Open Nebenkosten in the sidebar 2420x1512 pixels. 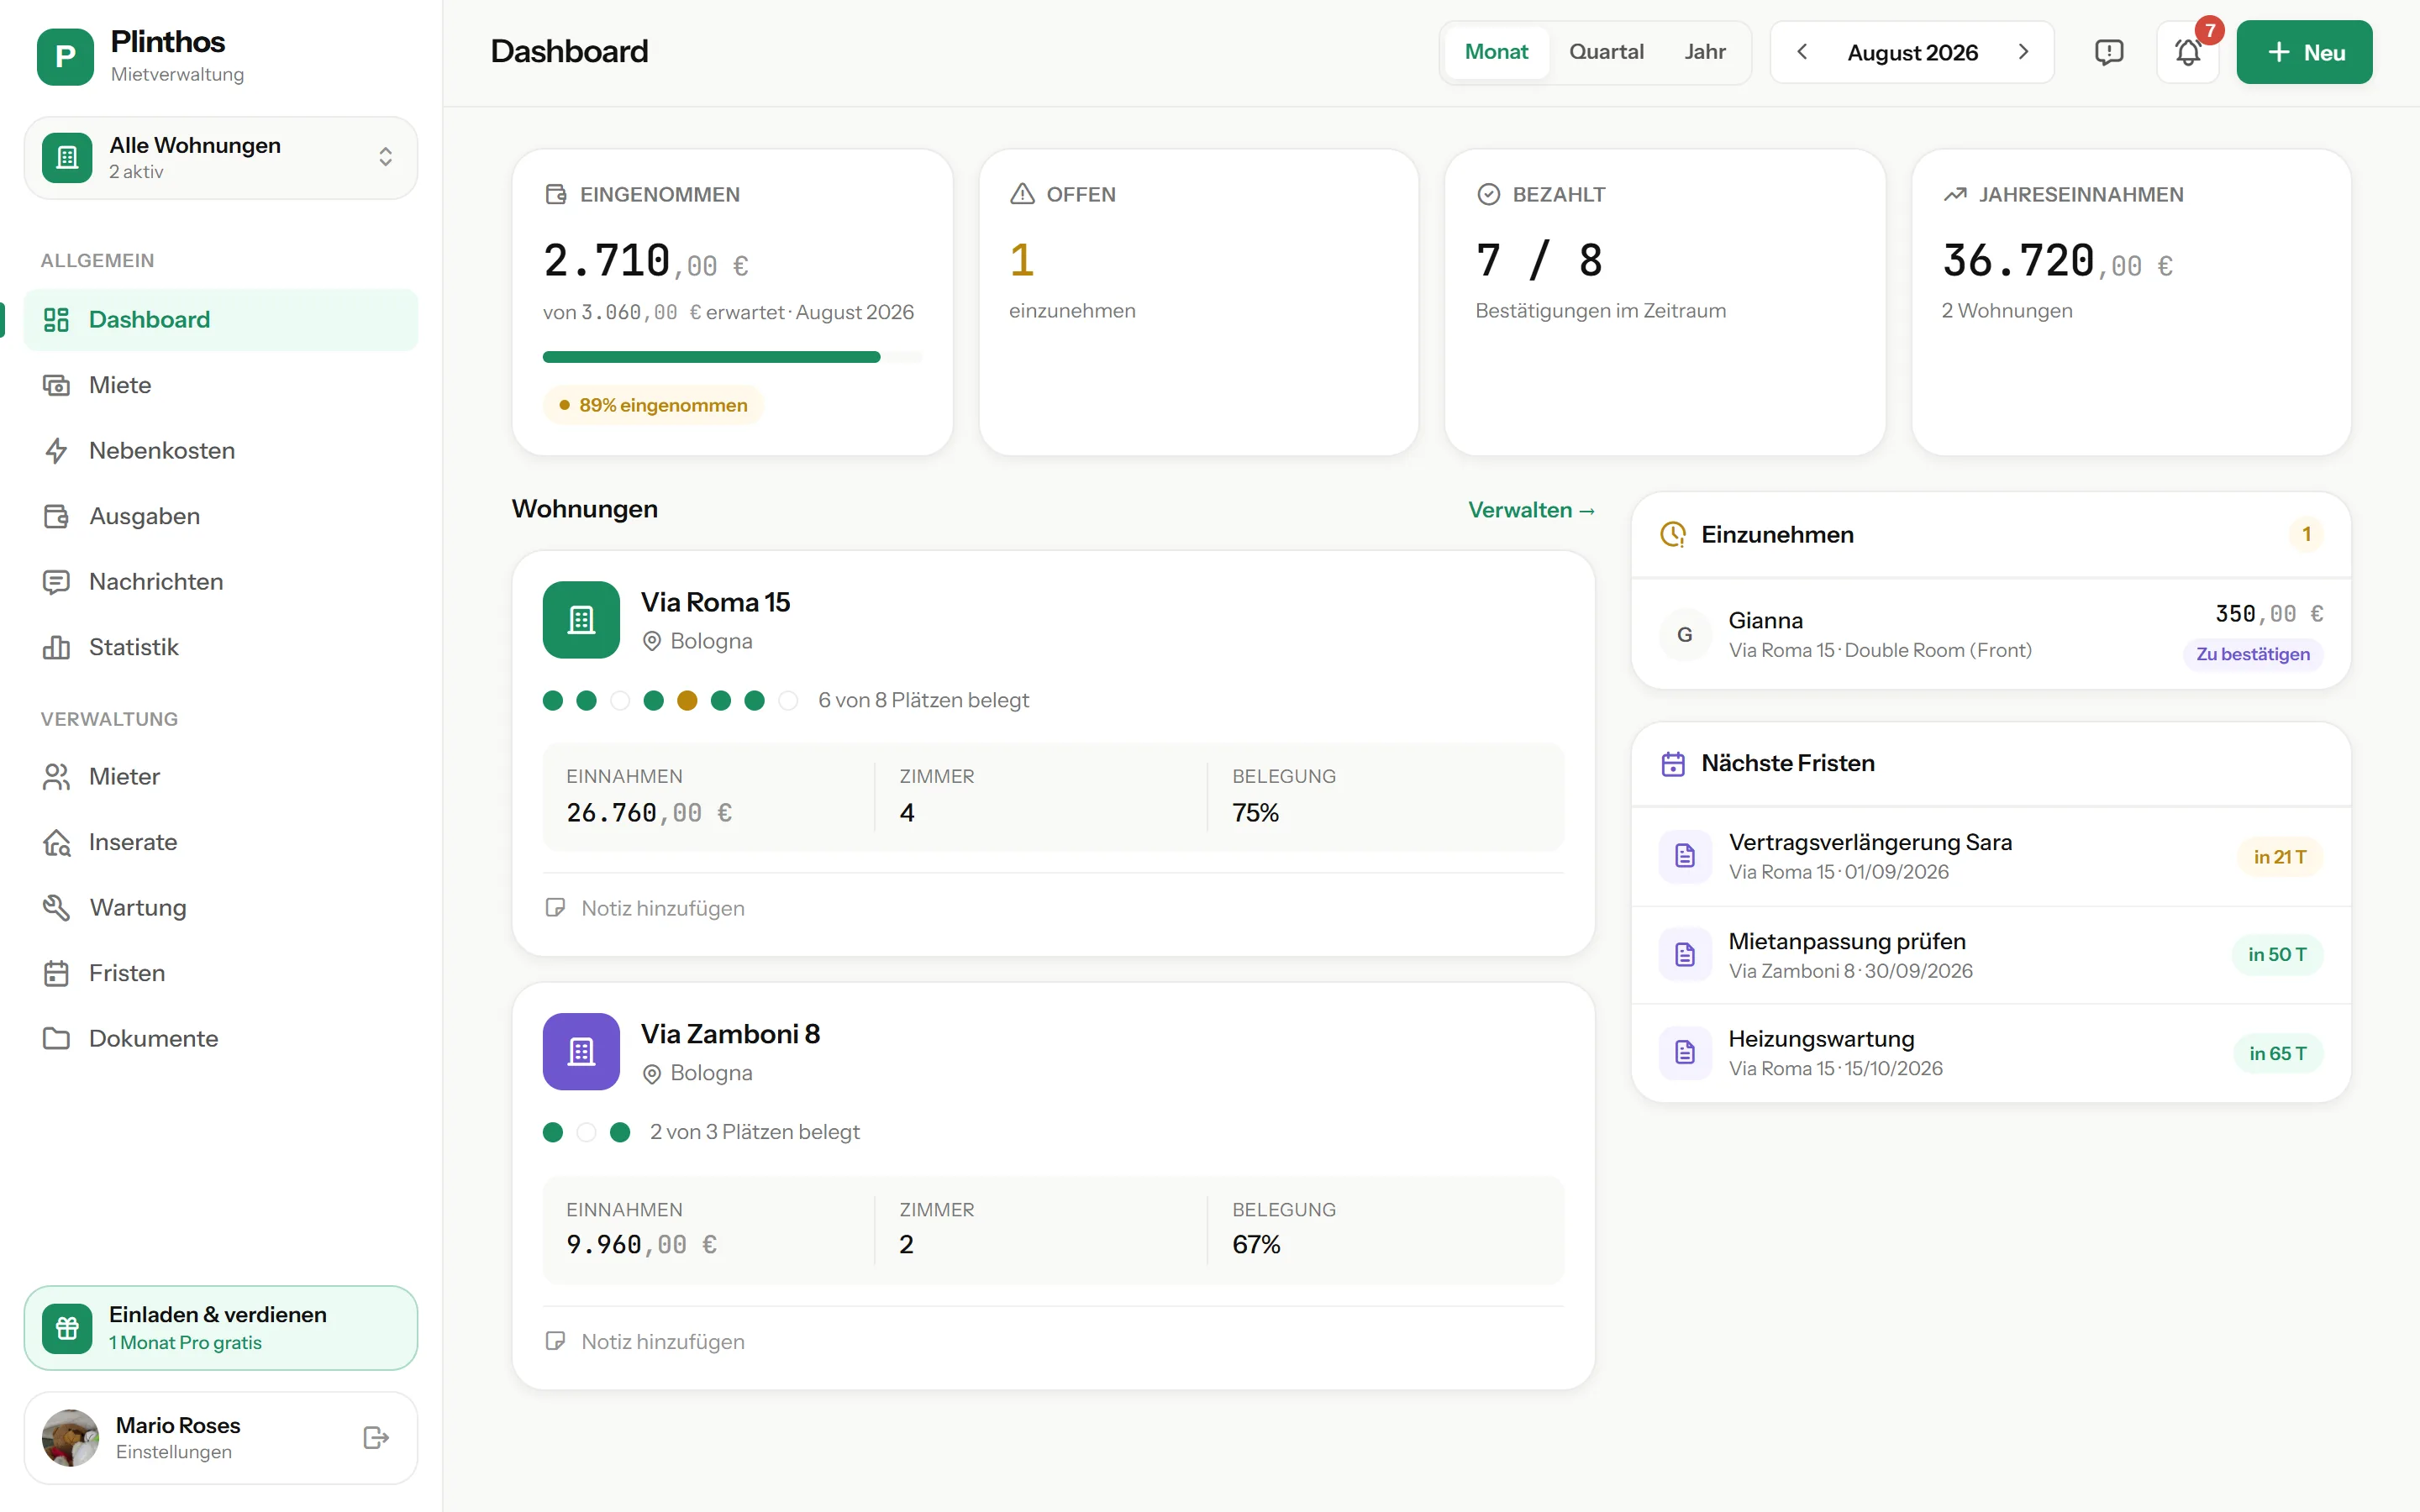tap(221, 450)
